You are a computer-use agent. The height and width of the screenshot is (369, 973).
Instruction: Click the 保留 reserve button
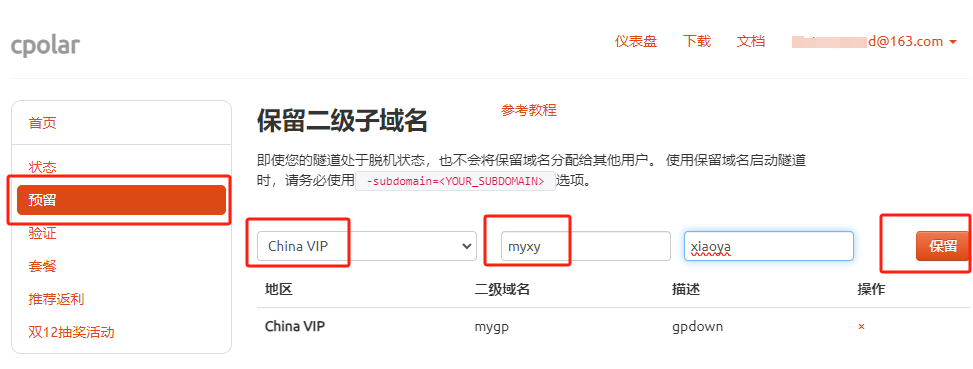(x=943, y=246)
